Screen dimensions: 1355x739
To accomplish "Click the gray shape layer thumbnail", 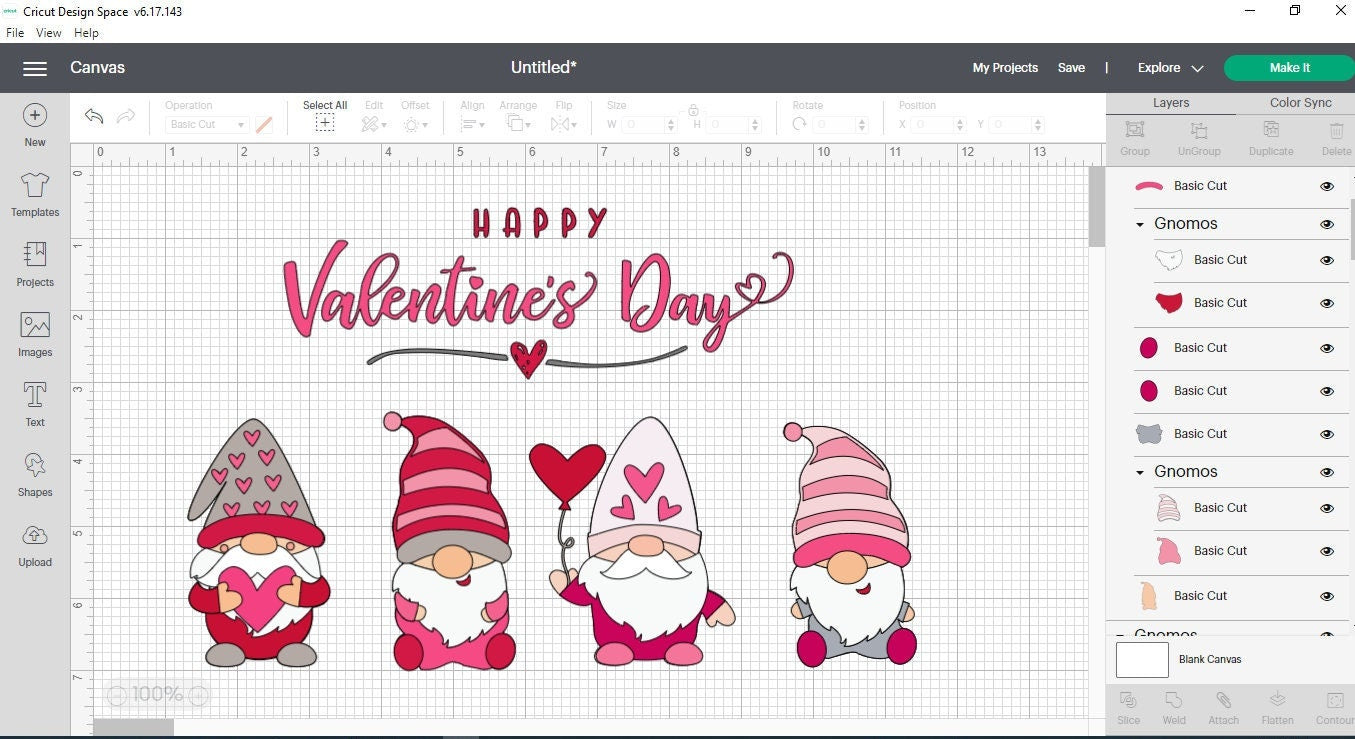I will coord(1149,434).
